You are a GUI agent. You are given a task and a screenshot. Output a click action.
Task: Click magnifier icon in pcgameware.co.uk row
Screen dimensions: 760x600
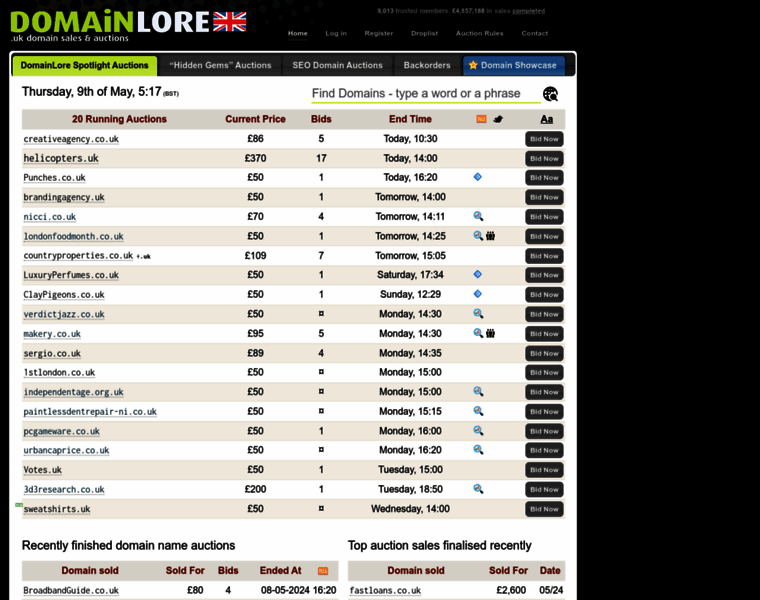point(478,430)
